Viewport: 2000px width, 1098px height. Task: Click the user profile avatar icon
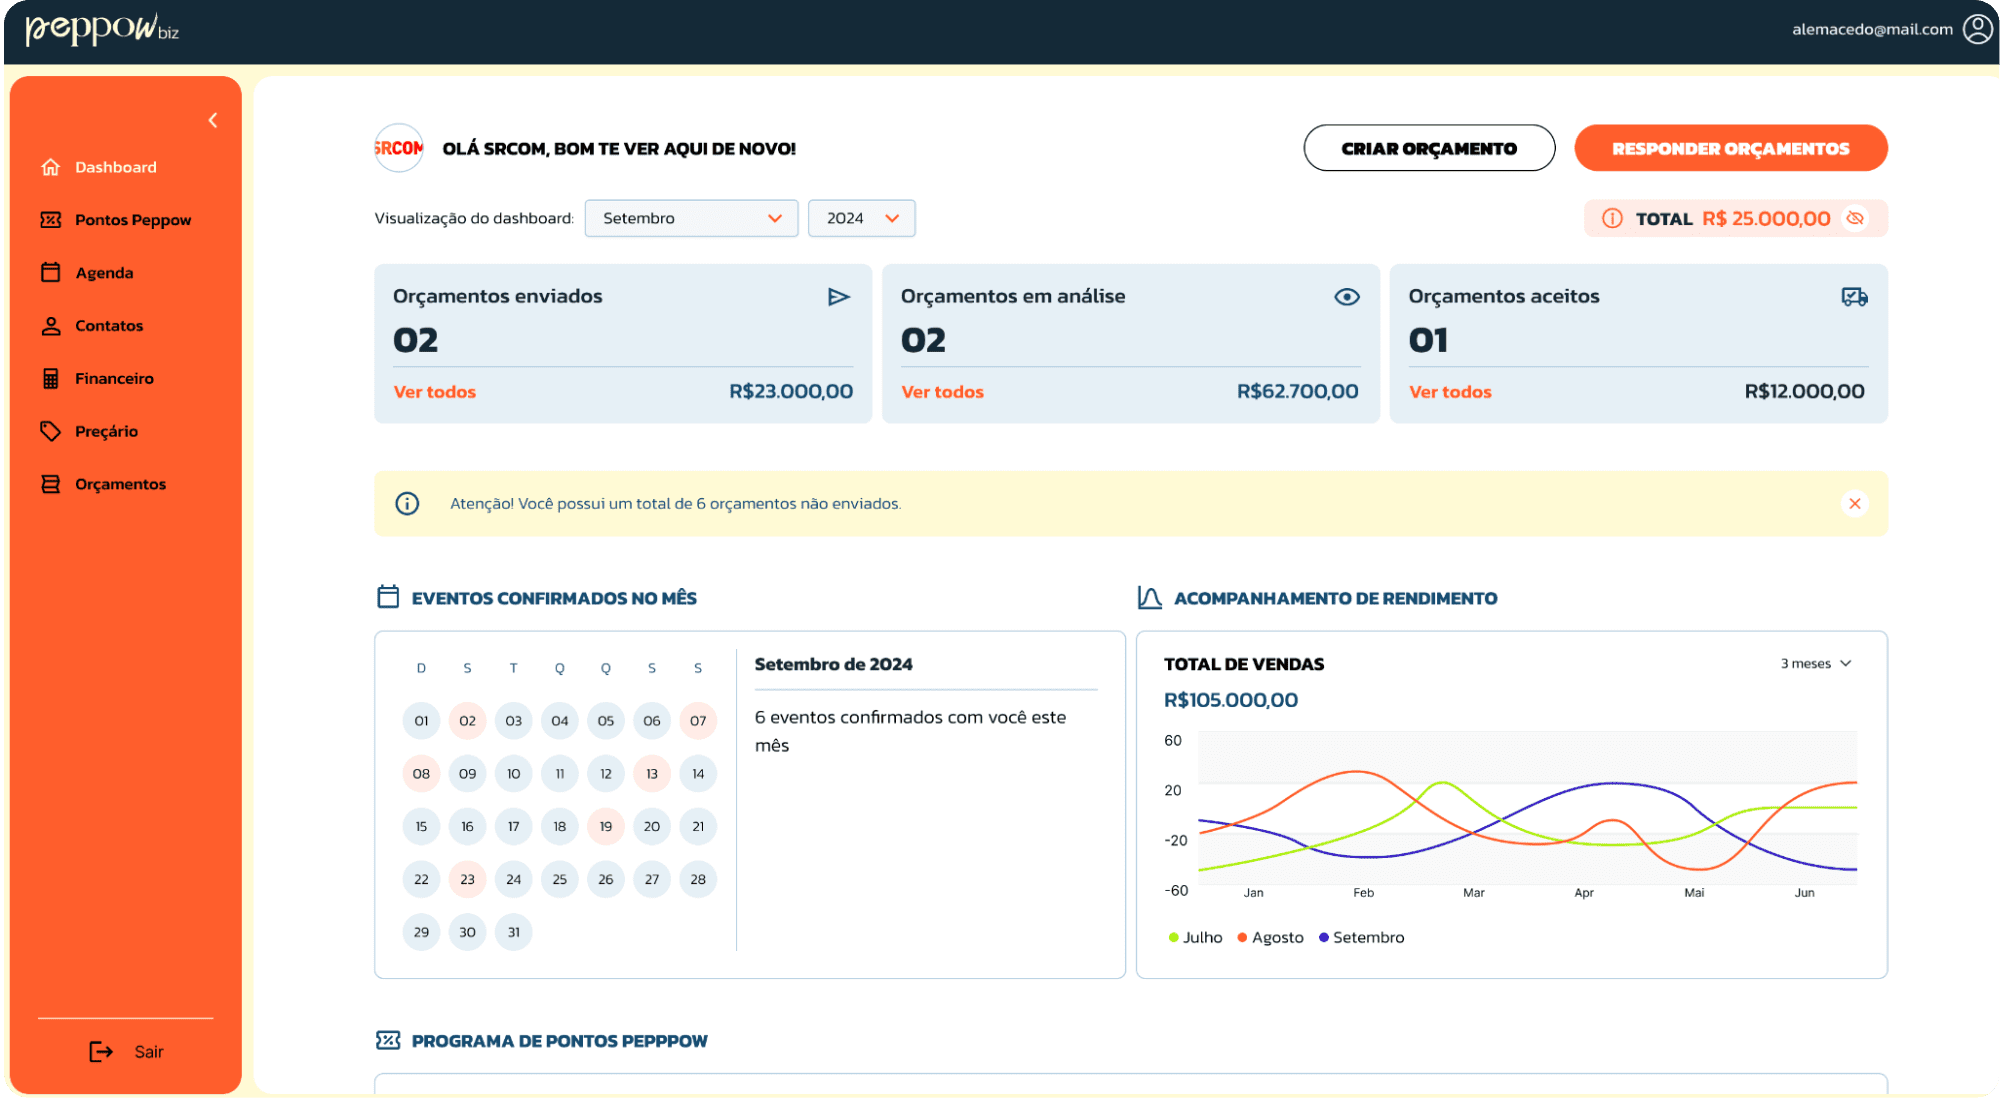(x=1977, y=29)
